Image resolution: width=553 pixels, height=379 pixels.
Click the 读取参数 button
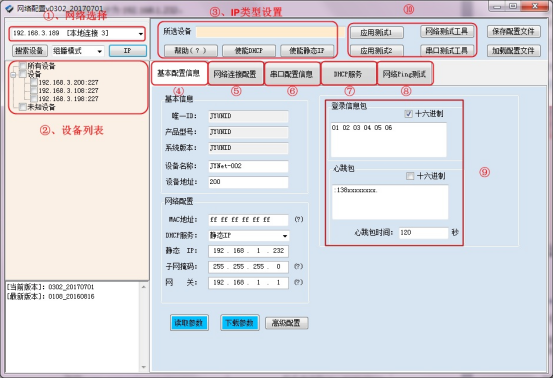click(x=189, y=323)
